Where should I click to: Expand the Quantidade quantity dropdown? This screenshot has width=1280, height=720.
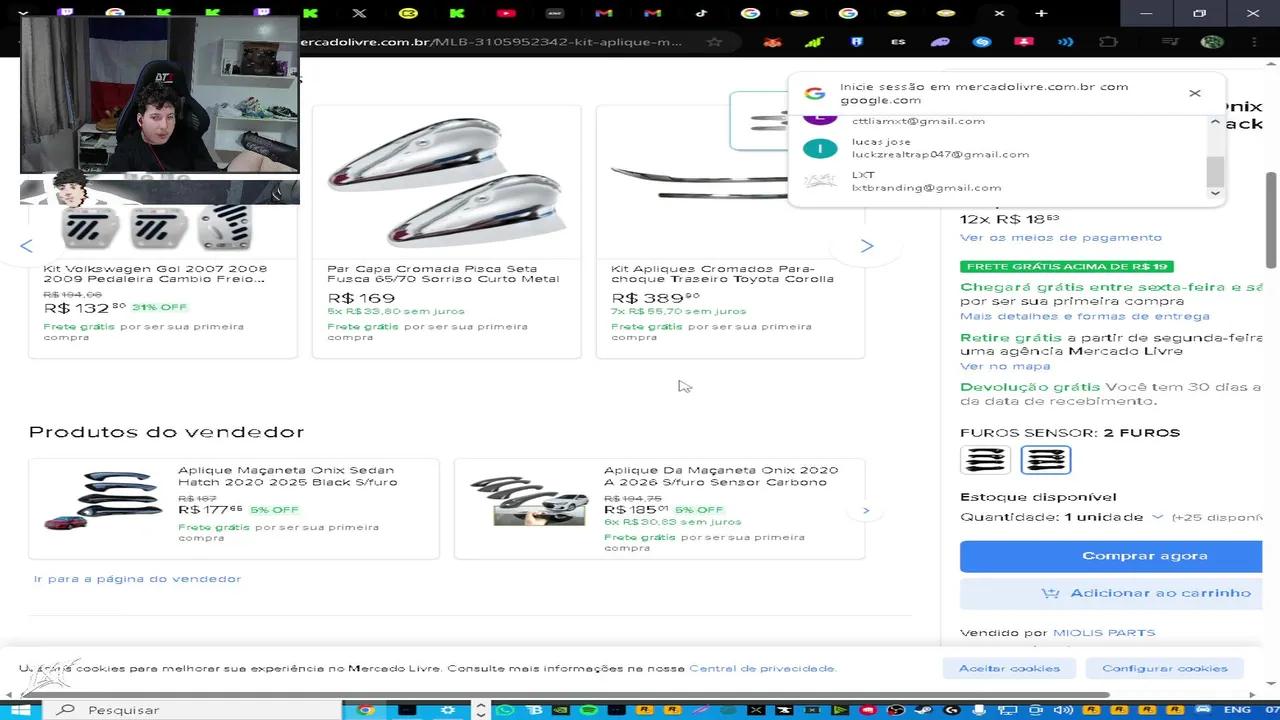point(1157,517)
